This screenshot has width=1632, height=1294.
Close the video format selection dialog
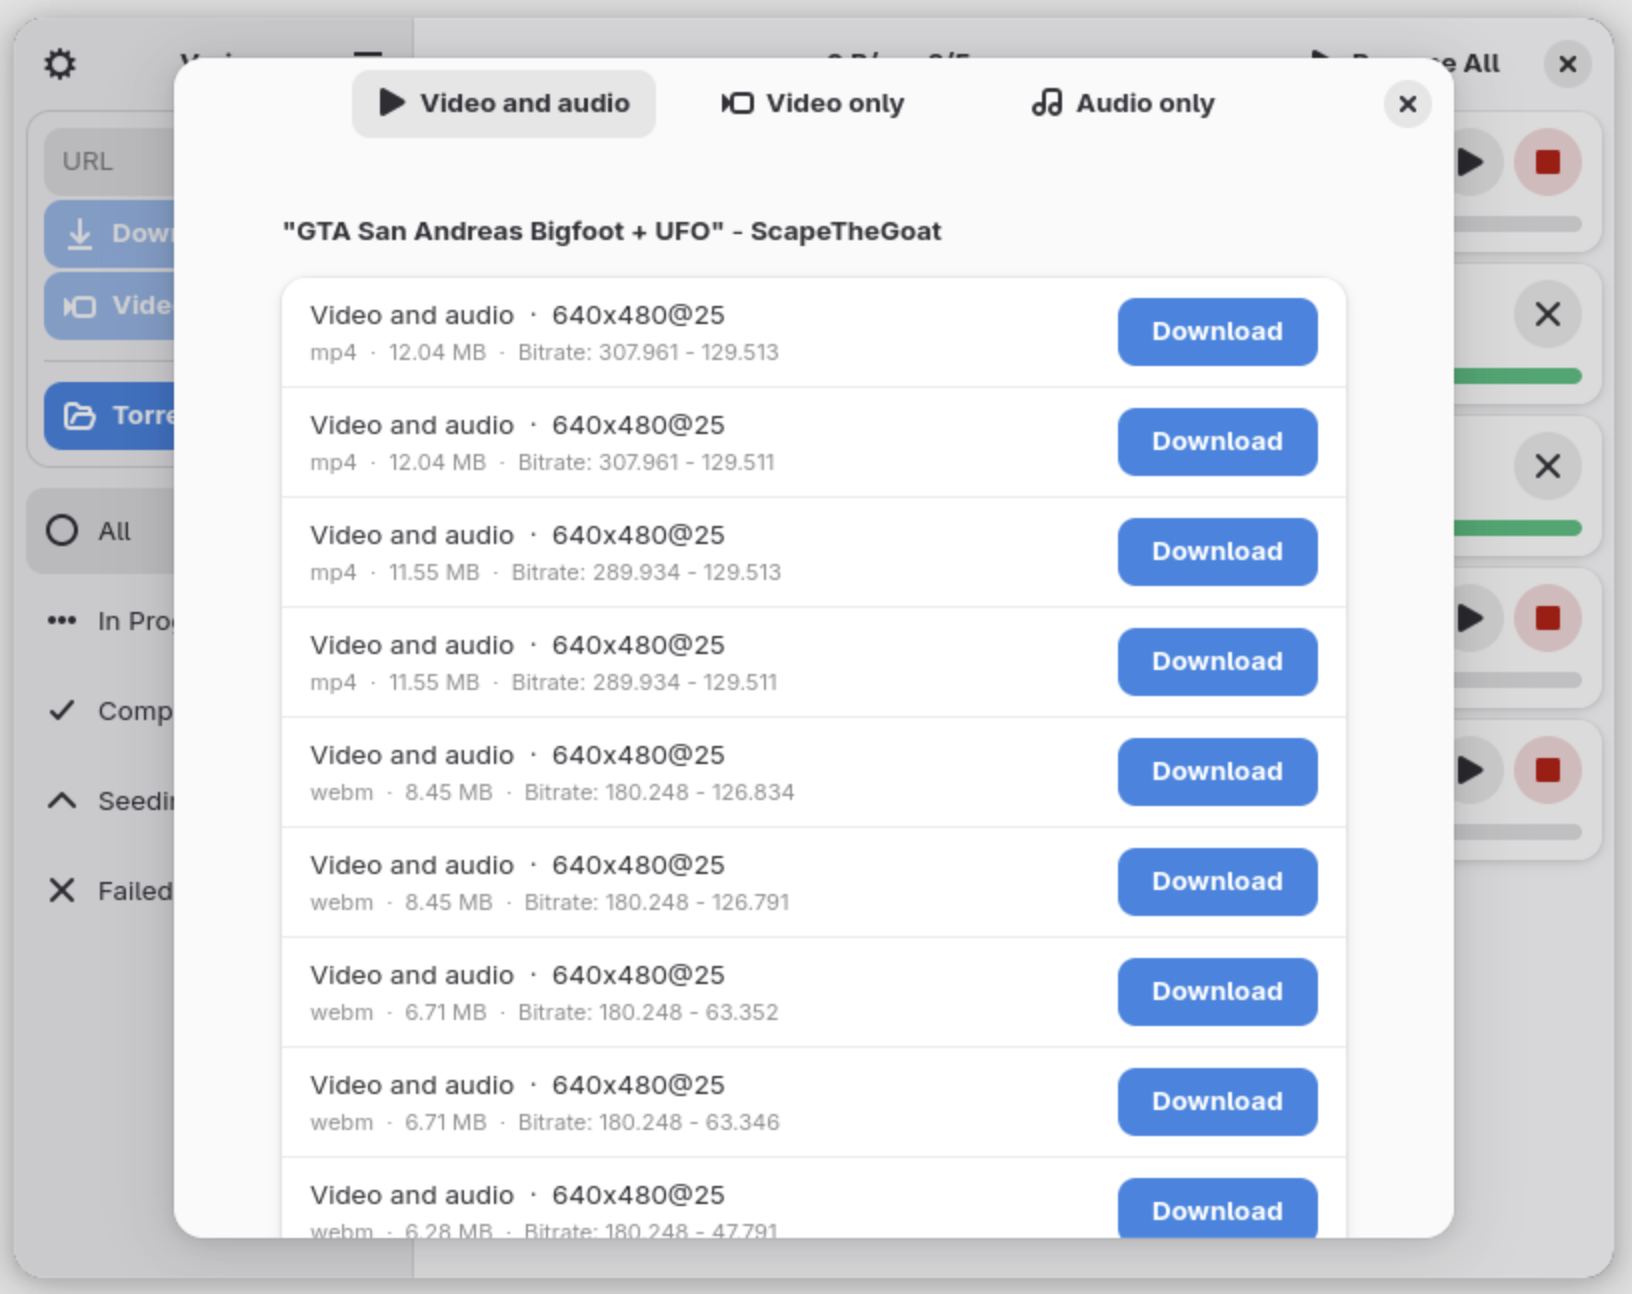[1407, 104]
